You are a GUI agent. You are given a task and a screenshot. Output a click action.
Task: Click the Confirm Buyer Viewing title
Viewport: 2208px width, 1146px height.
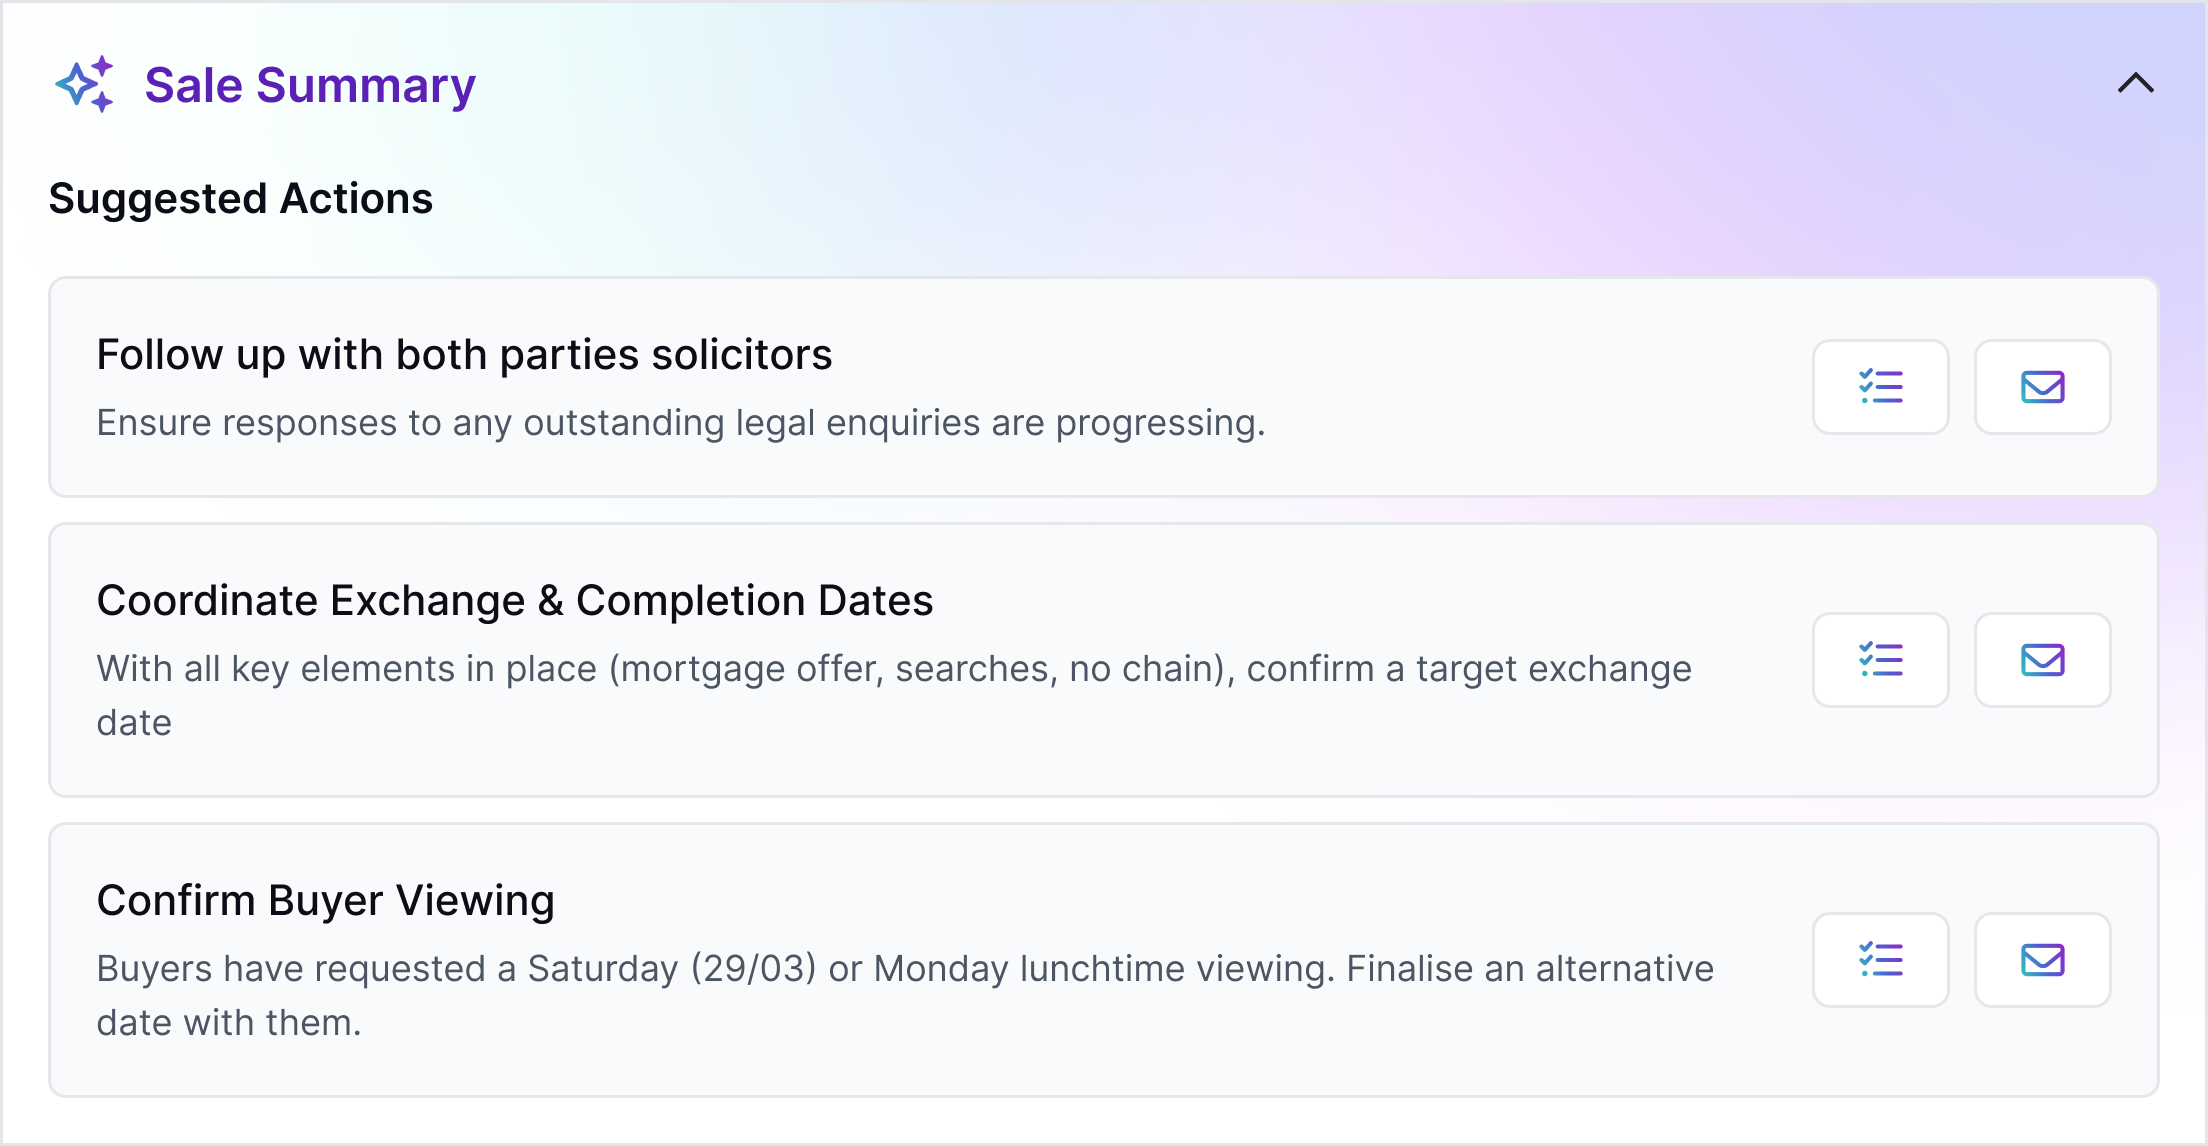[x=325, y=901]
